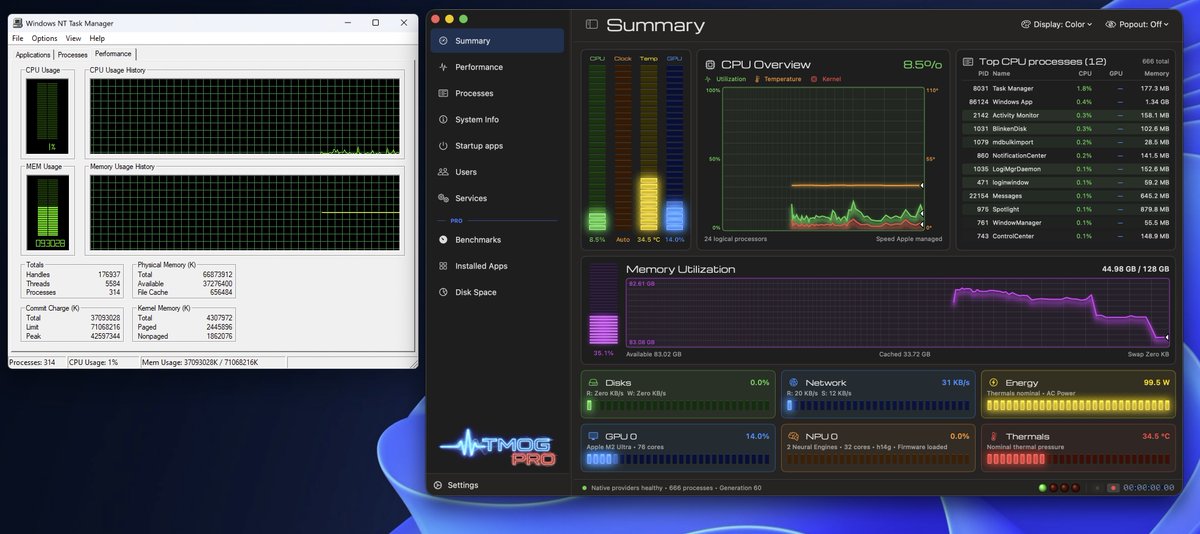Screen dimensions: 1200x534
Task: Click the GPU 0 monitor icon
Action: (593, 437)
